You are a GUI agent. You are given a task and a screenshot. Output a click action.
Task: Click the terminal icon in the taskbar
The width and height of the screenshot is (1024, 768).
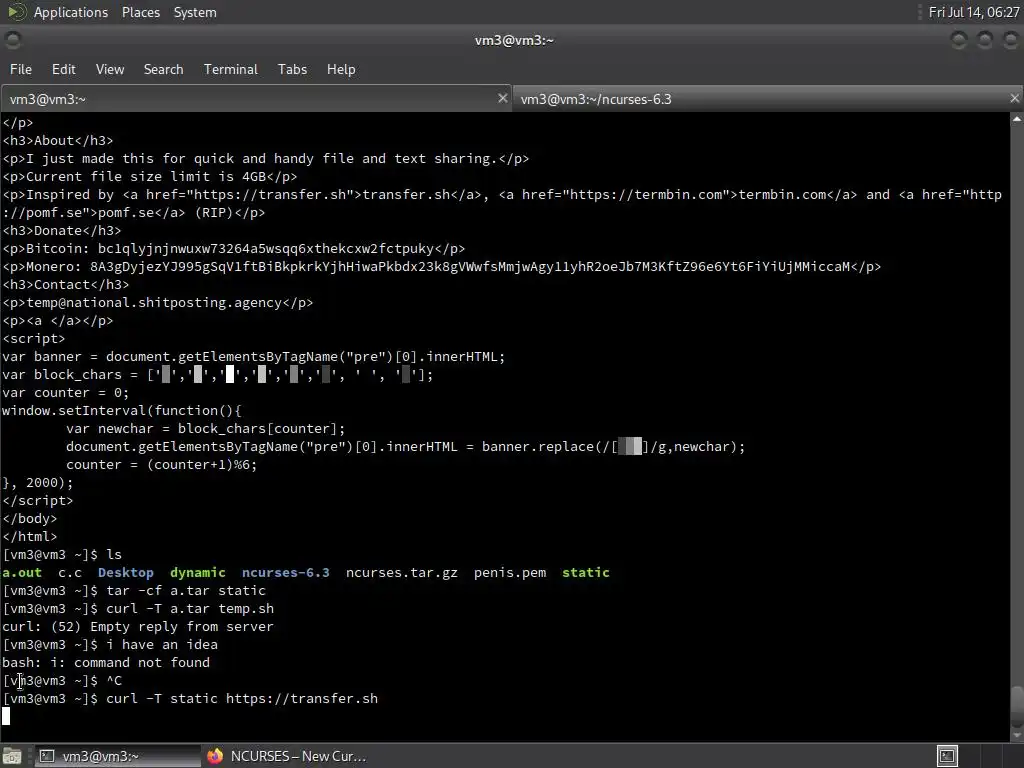(x=46, y=756)
